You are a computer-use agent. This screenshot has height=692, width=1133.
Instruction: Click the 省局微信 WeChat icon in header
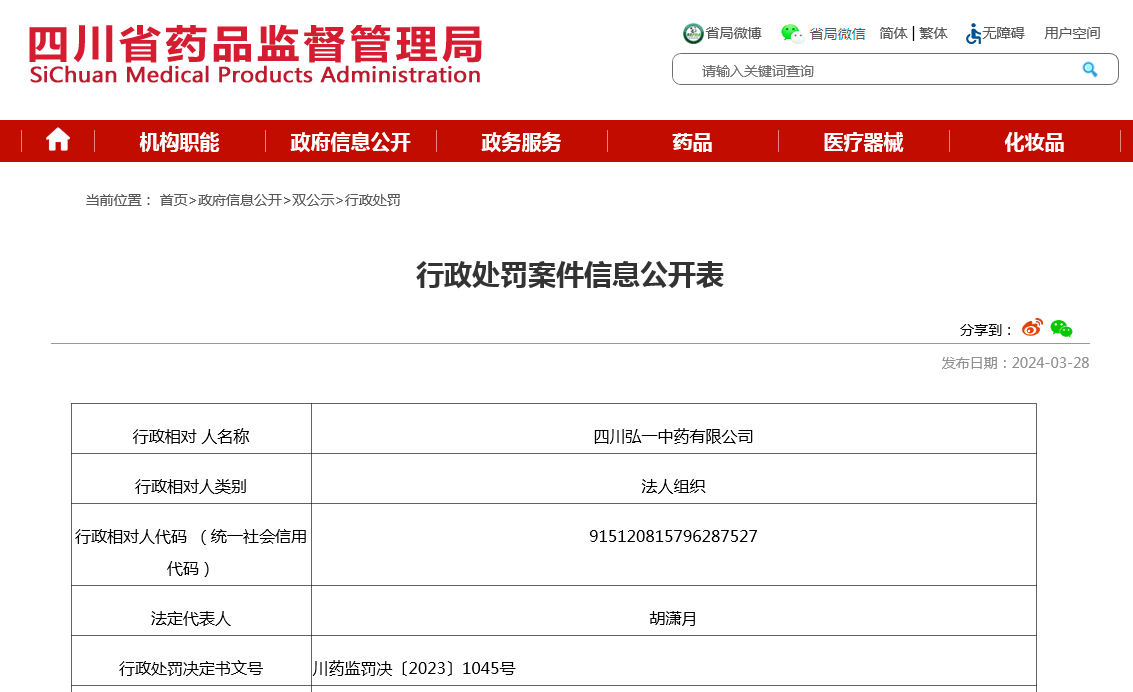792,33
